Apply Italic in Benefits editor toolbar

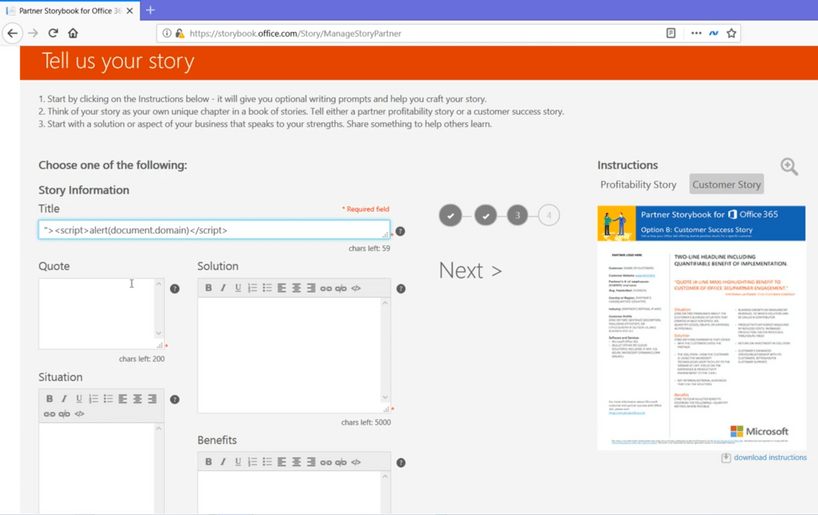click(x=223, y=462)
